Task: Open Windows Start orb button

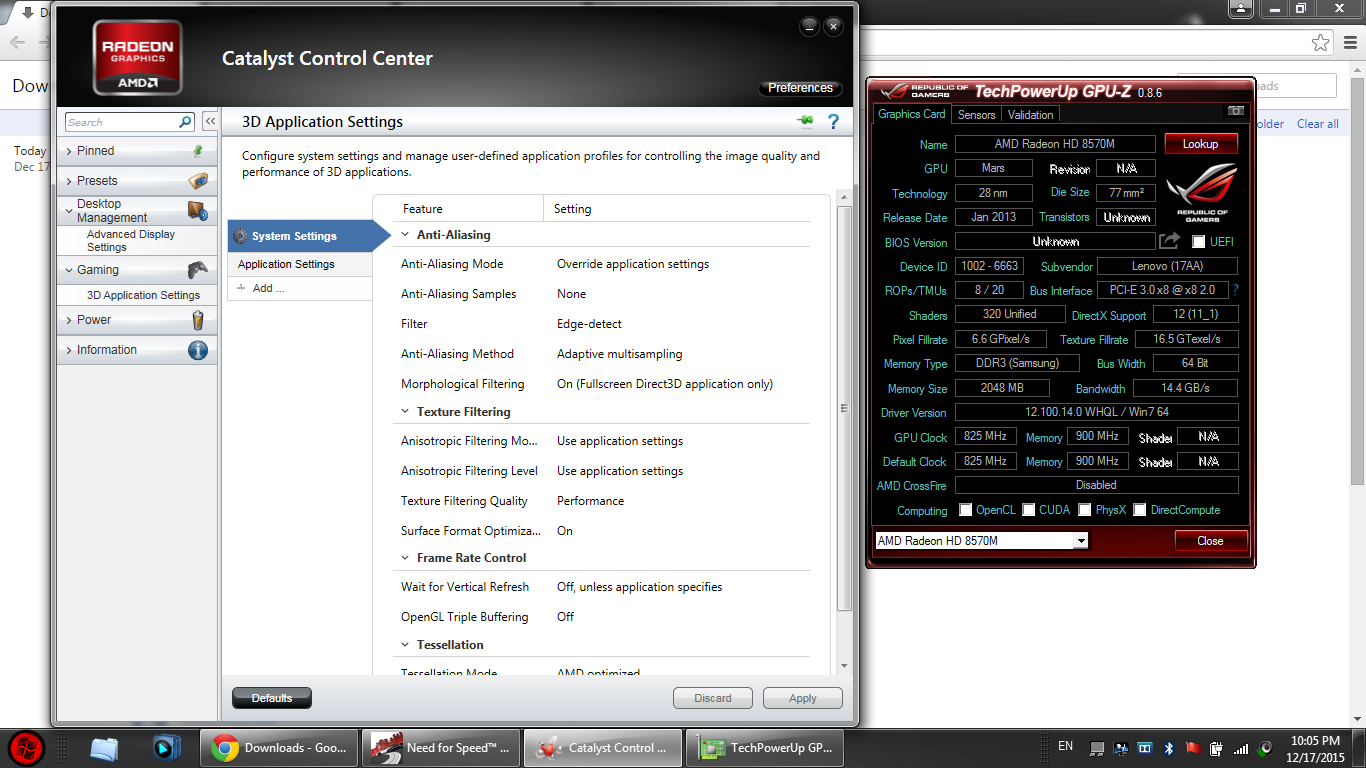Action: 26,747
